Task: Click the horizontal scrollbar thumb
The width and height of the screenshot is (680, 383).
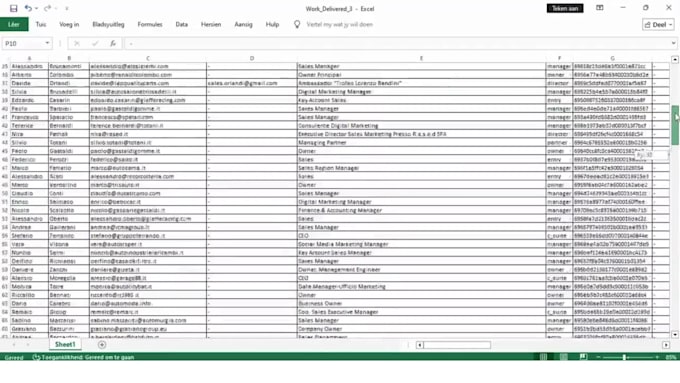Action: point(457,345)
